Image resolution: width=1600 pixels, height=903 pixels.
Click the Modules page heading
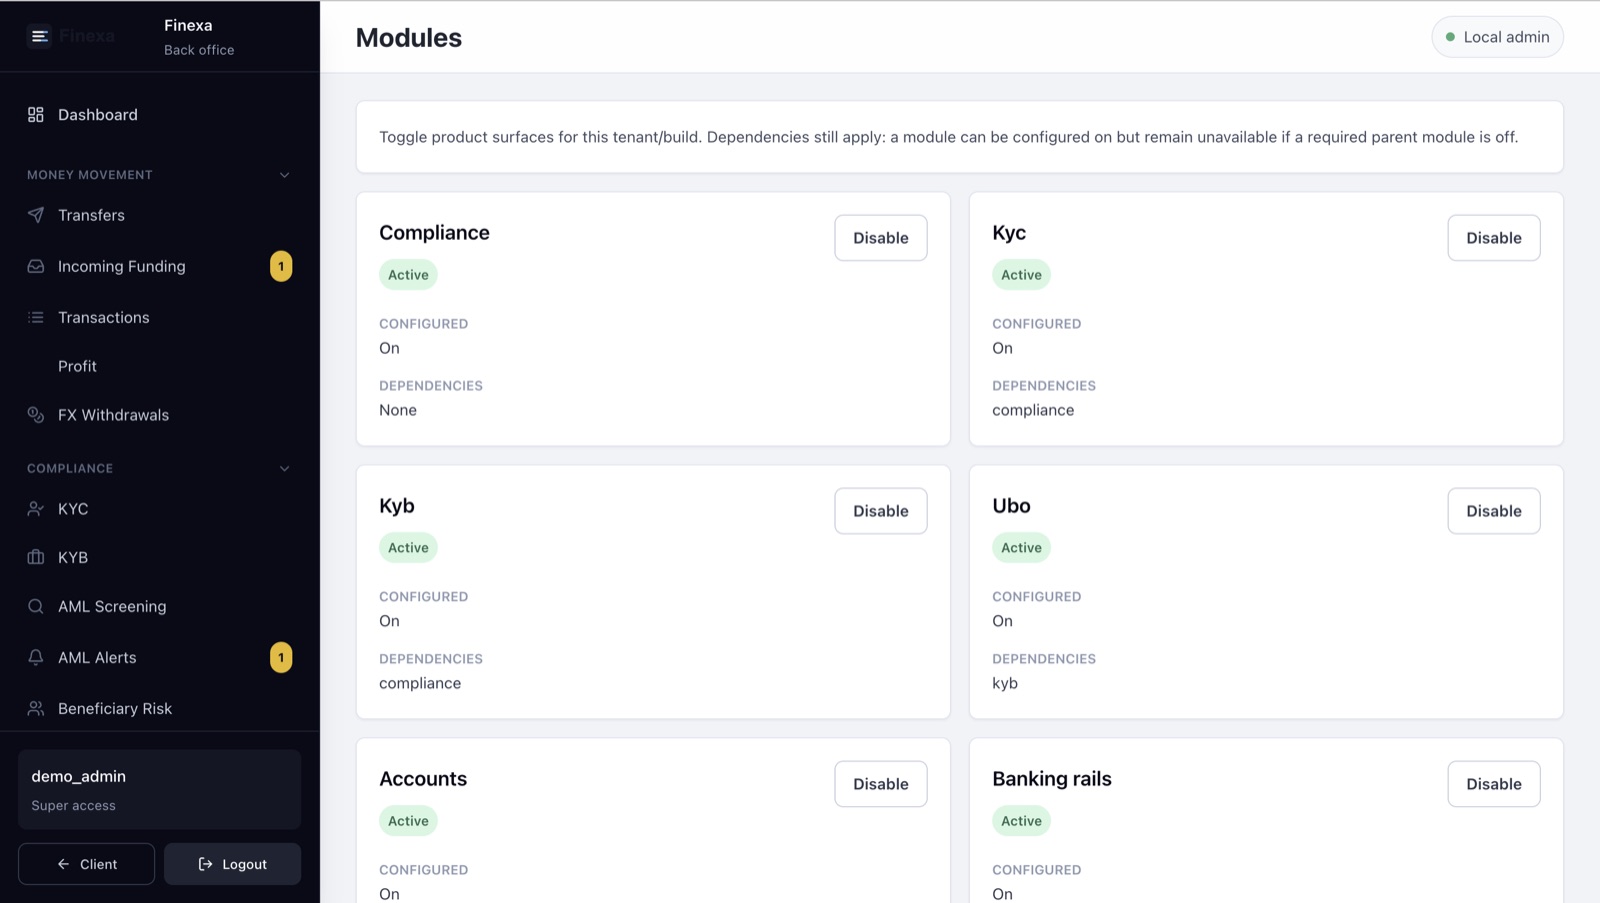(x=409, y=38)
